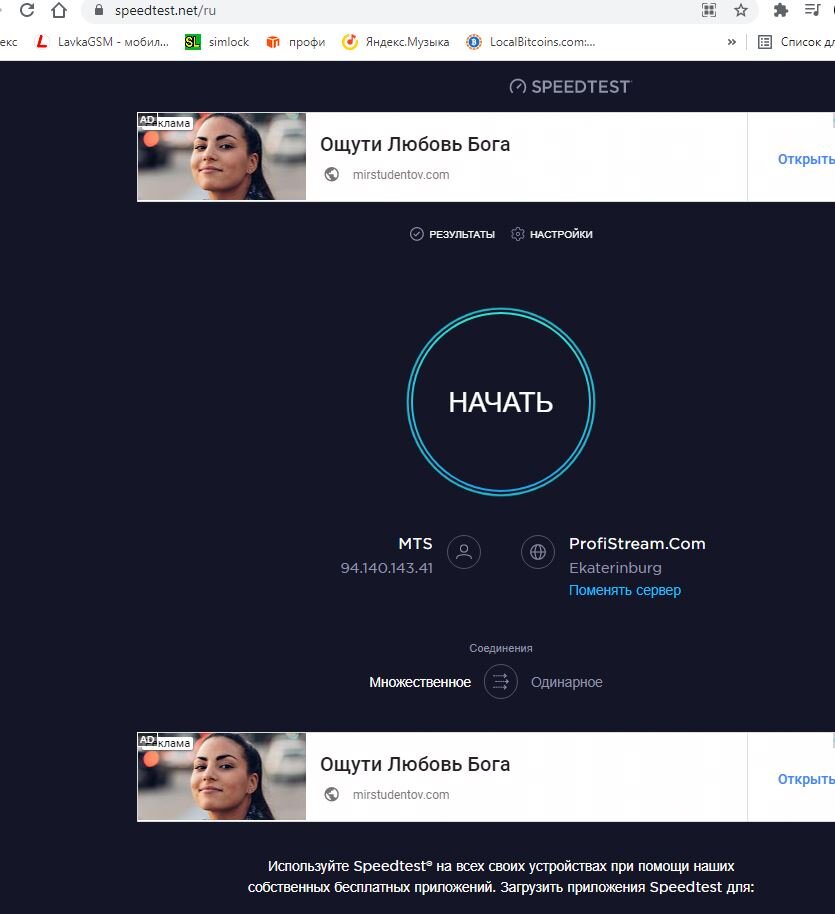Screen dimensions: 835x914
Task: Click the Поменять сервер link
Action: click(625, 590)
